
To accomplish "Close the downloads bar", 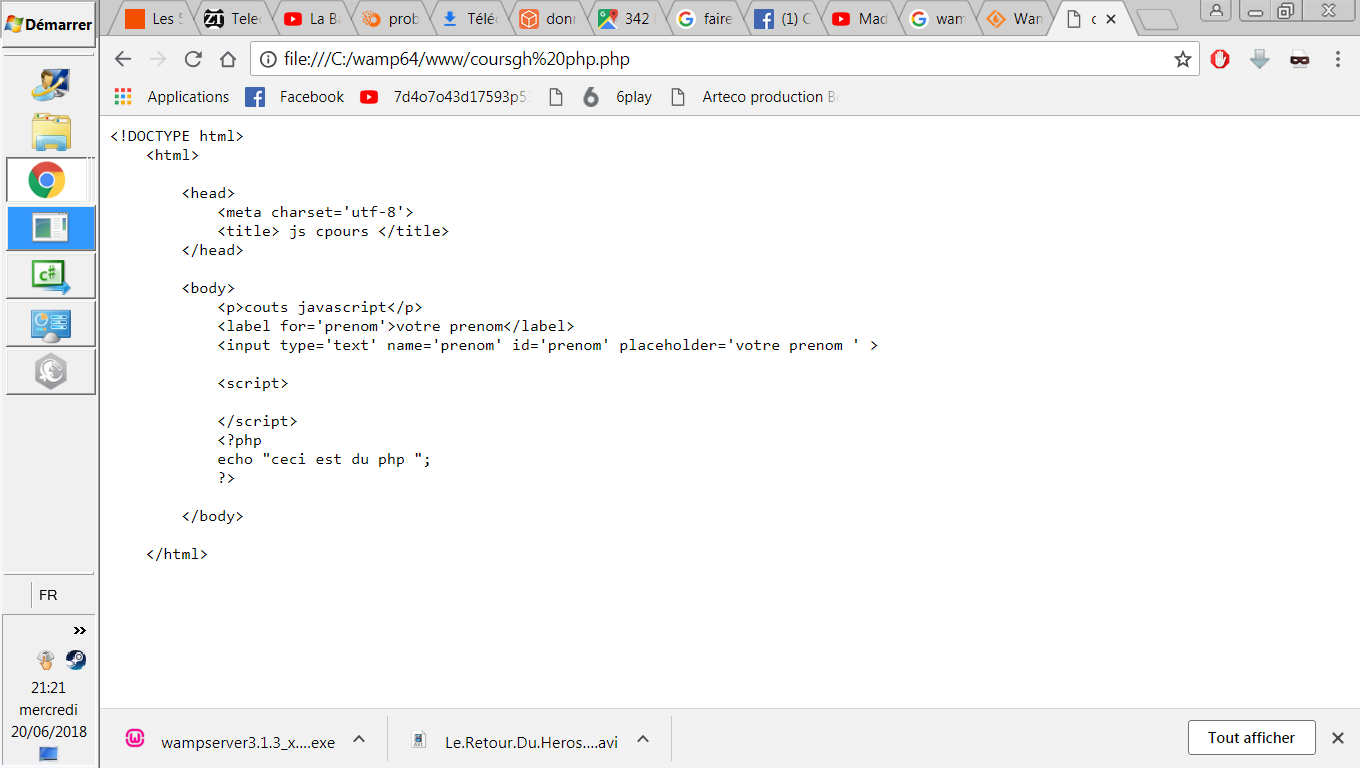I will pyautogui.click(x=1338, y=738).
